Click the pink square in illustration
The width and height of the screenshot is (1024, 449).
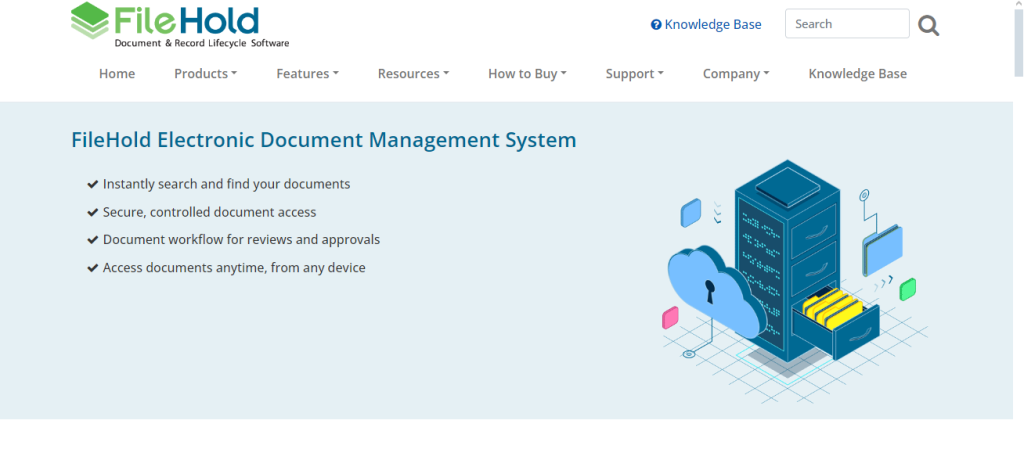point(670,318)
